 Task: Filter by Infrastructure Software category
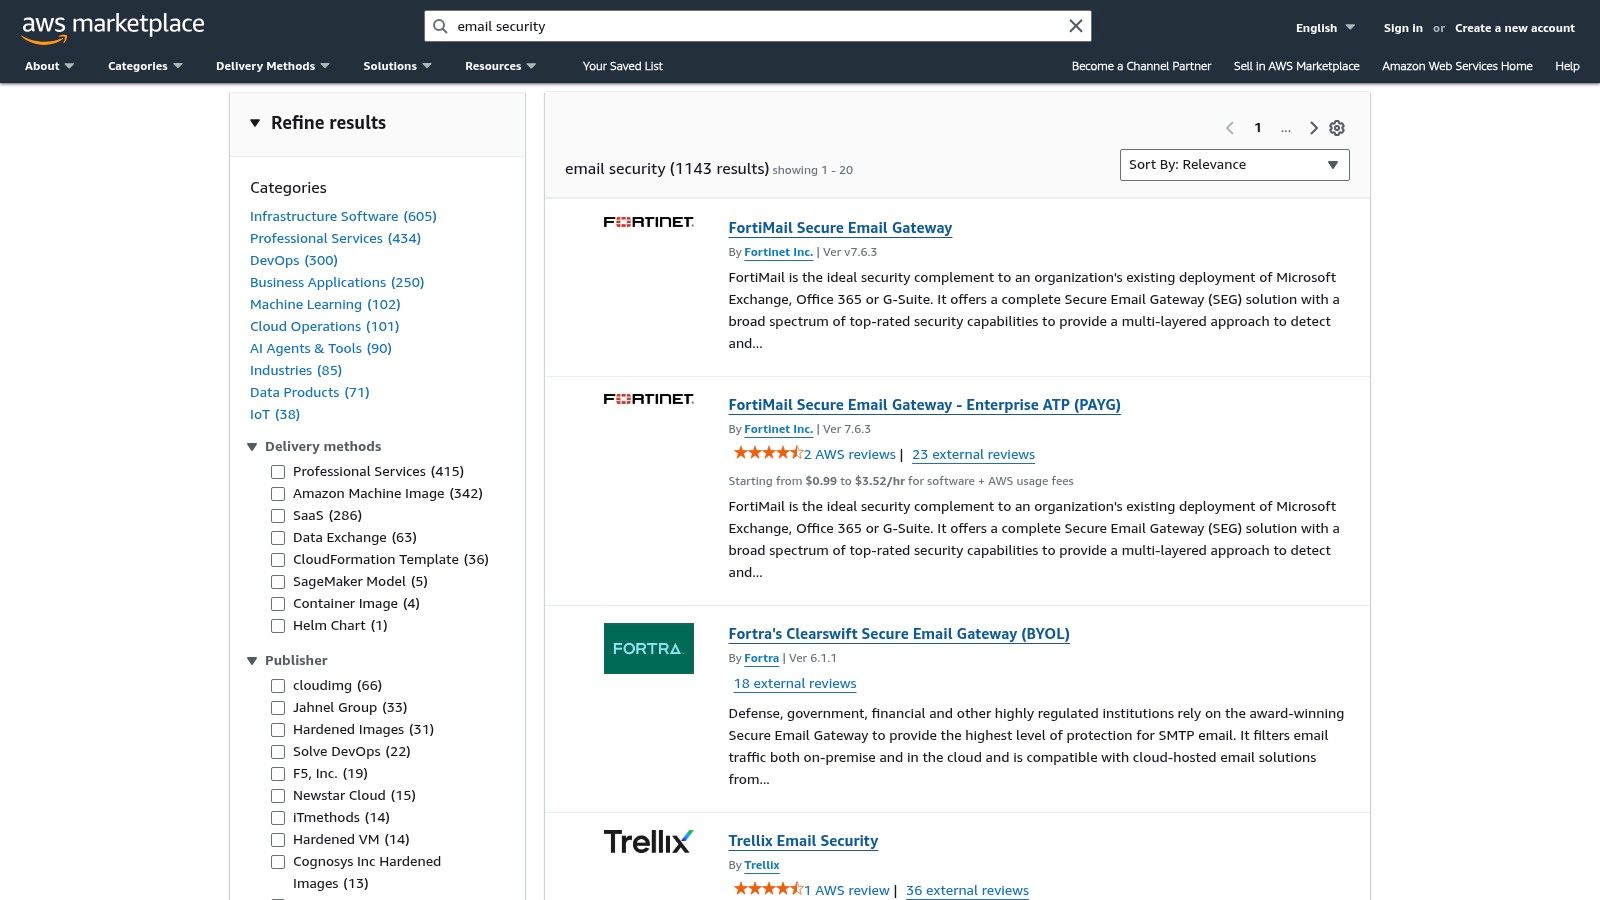343,216
